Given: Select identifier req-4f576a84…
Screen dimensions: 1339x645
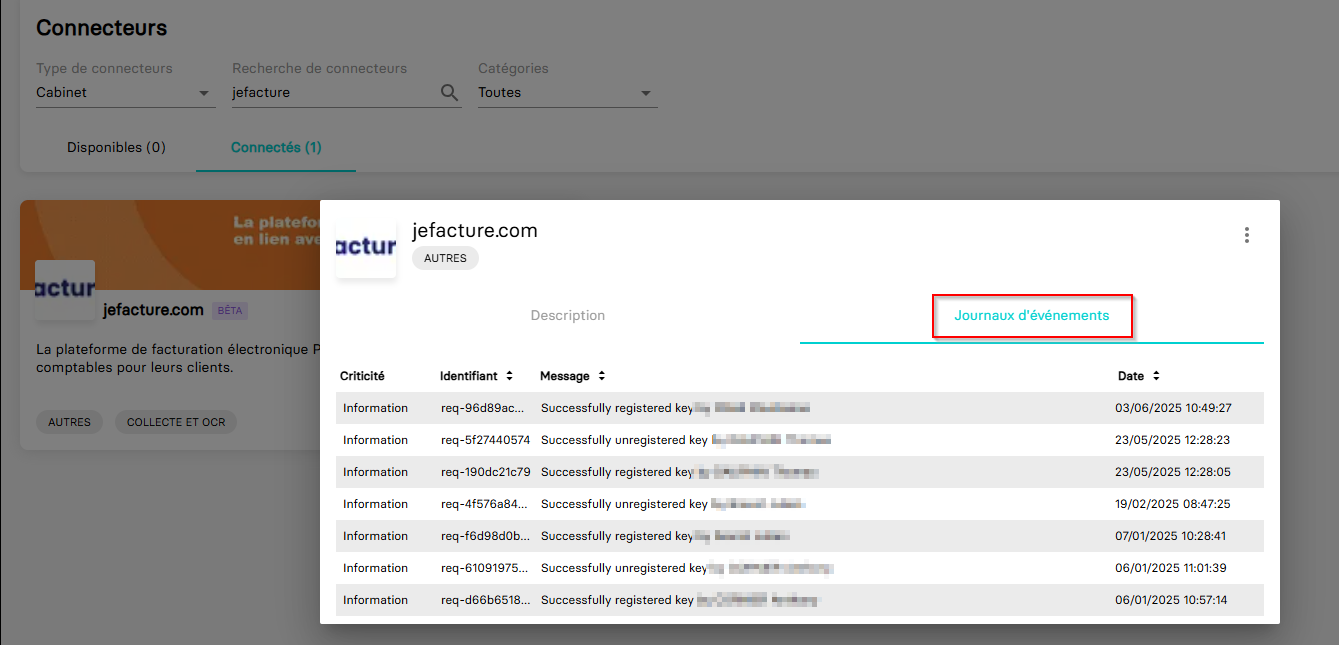Looking at the screenshot, I should pos(485,504).
